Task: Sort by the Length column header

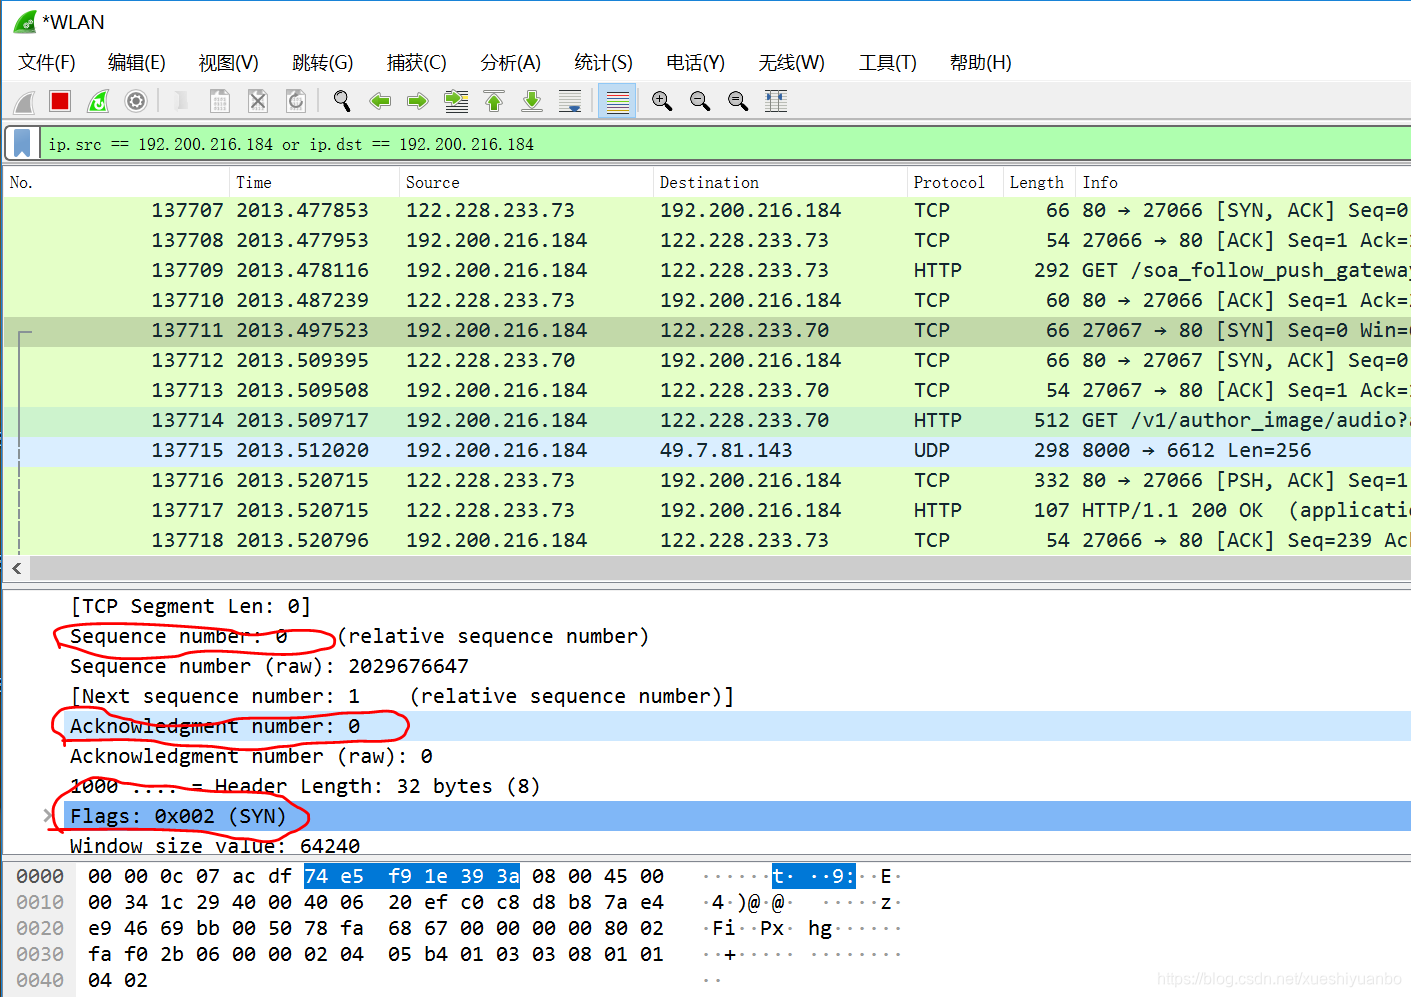Action: 1039,182
